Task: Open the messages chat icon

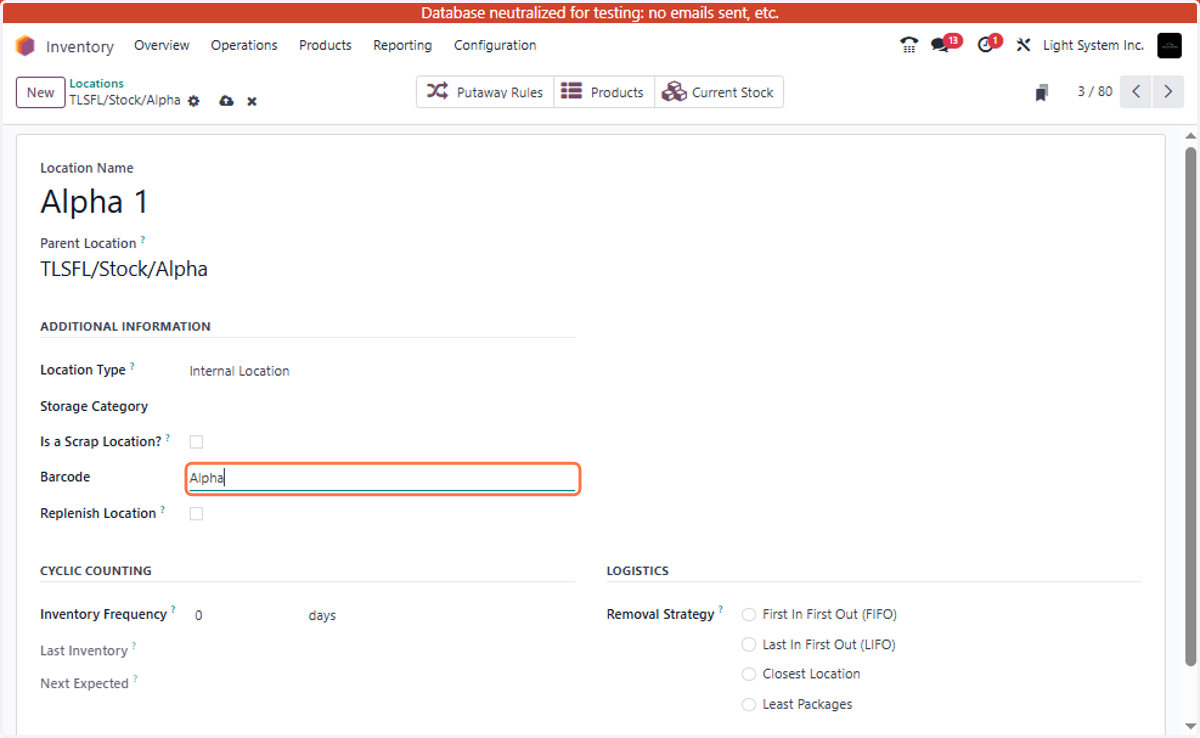Action: [x=940, y=45]
